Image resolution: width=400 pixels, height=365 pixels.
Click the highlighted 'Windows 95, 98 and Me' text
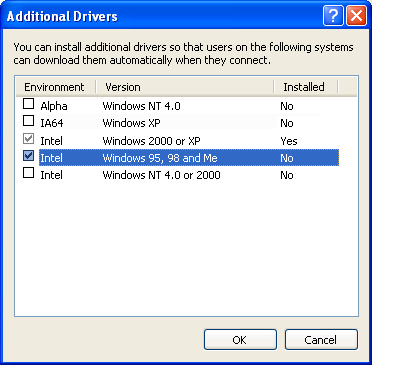(160, 158)
